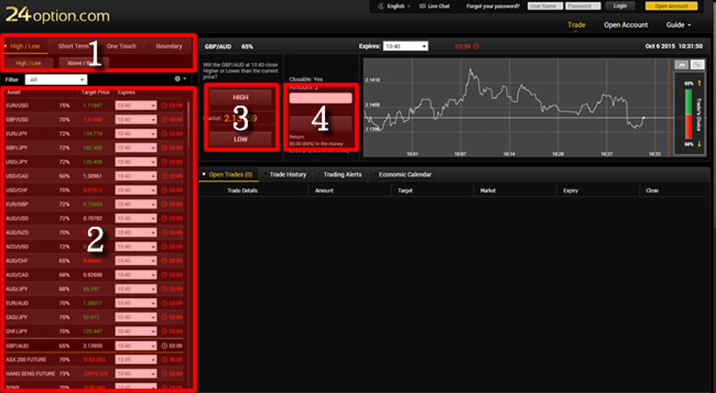Click the LOW trade button
The image size is (716, 393).
(x=241, y=139)
